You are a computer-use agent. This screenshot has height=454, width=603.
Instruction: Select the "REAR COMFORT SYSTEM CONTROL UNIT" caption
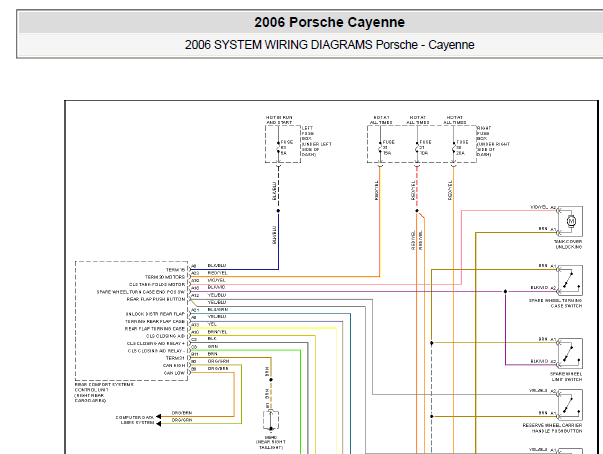point(104,392)
